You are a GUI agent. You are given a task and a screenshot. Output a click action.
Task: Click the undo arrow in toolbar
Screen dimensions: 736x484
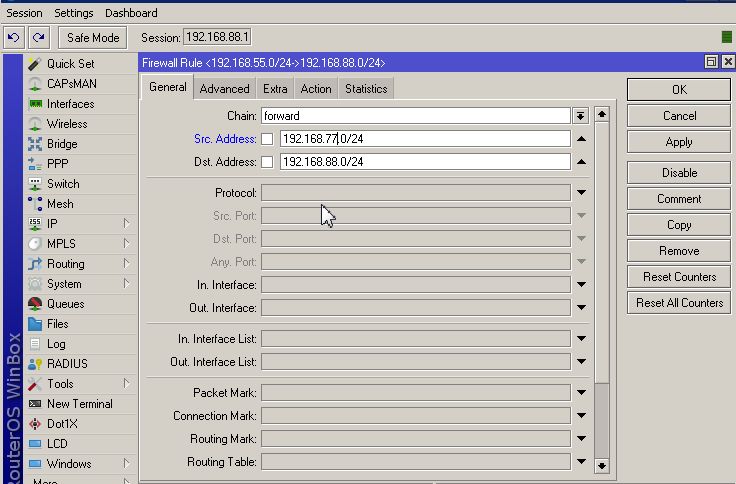[x=13, y=38]
